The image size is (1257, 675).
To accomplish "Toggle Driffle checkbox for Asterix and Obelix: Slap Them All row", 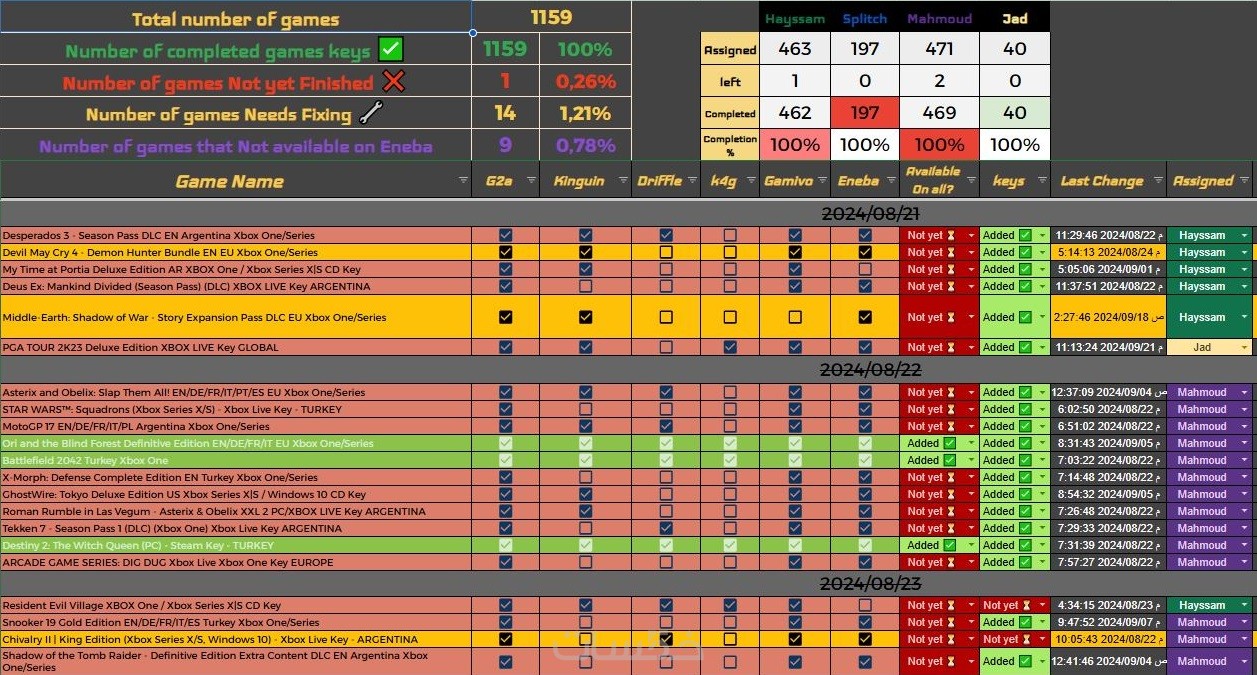I will (x=666, y=392).
